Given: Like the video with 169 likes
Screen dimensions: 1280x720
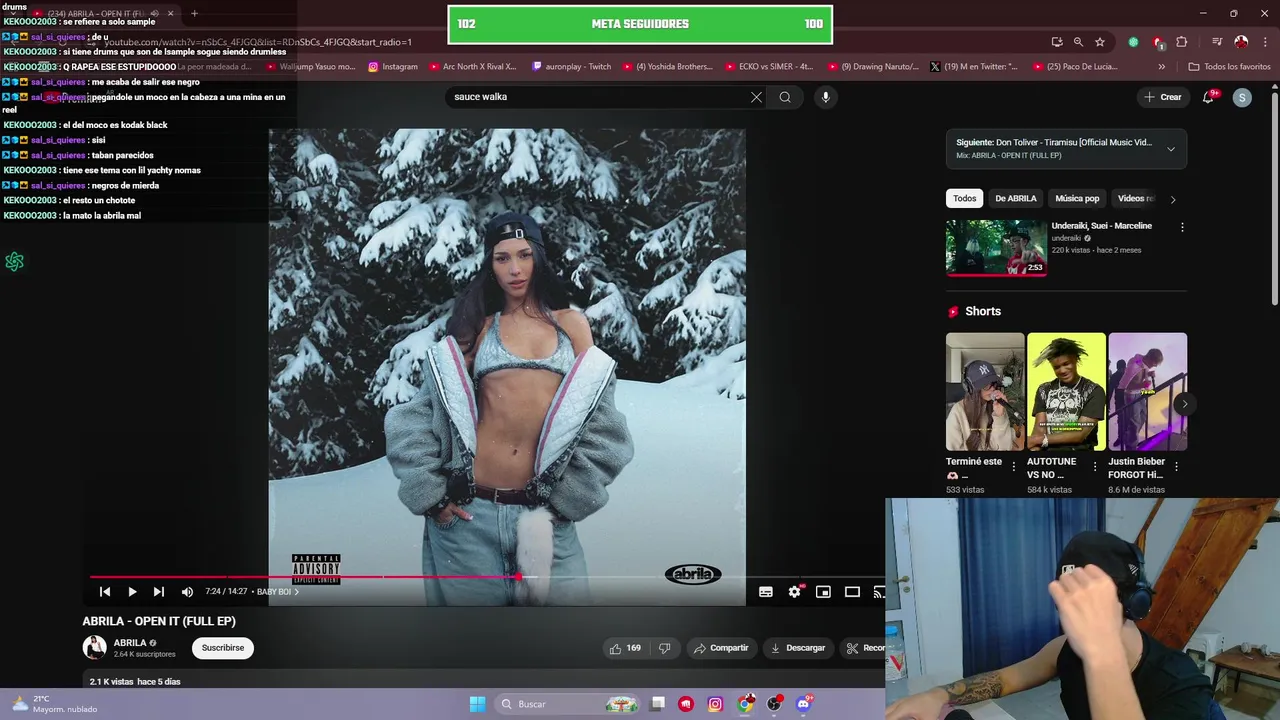Looking at the screenshot, I should (x=625, y=648).
